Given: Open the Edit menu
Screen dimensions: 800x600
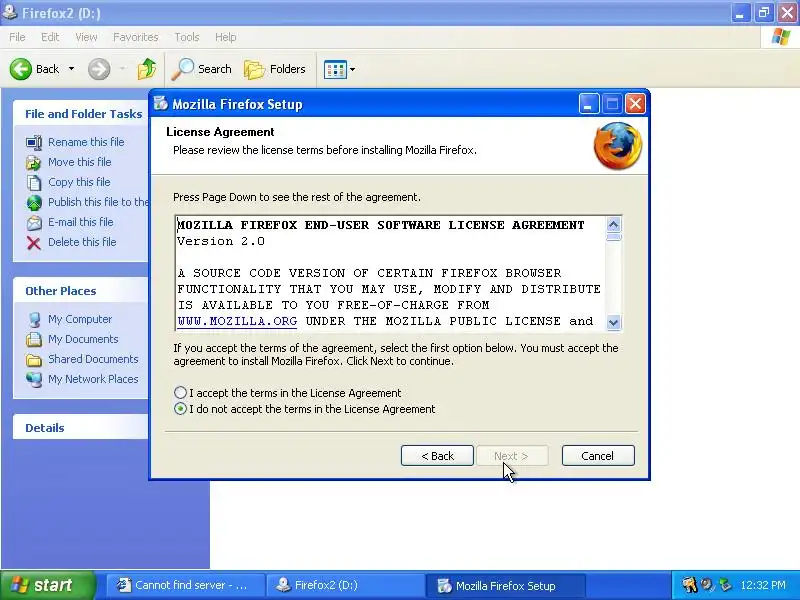Looking at the screenshot, I should (x=50, y=37).
